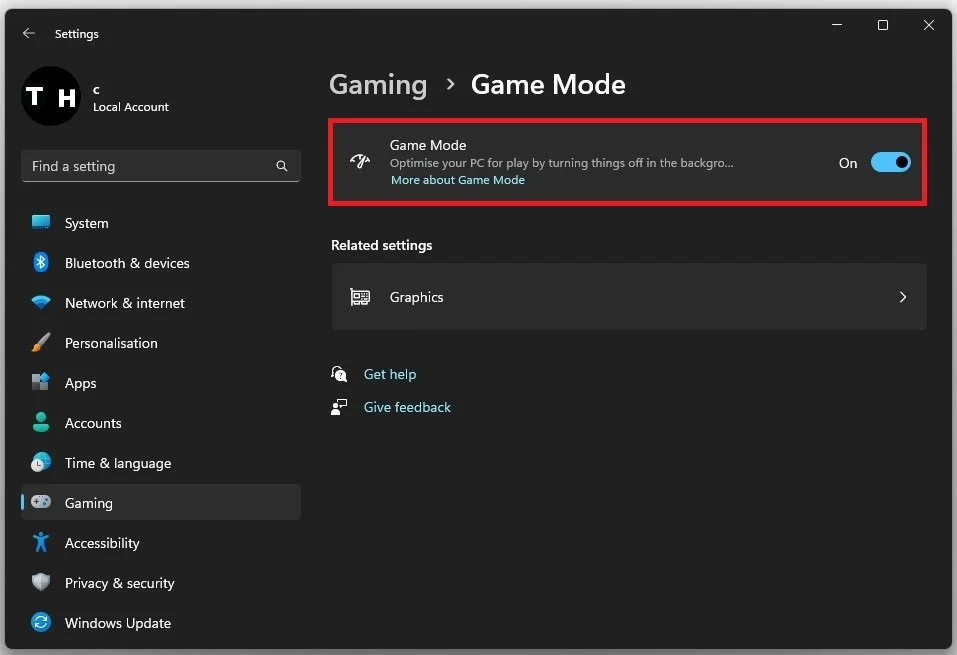Click the Accounts sidebar icon

pyautogui.click(x=40, y=422)
